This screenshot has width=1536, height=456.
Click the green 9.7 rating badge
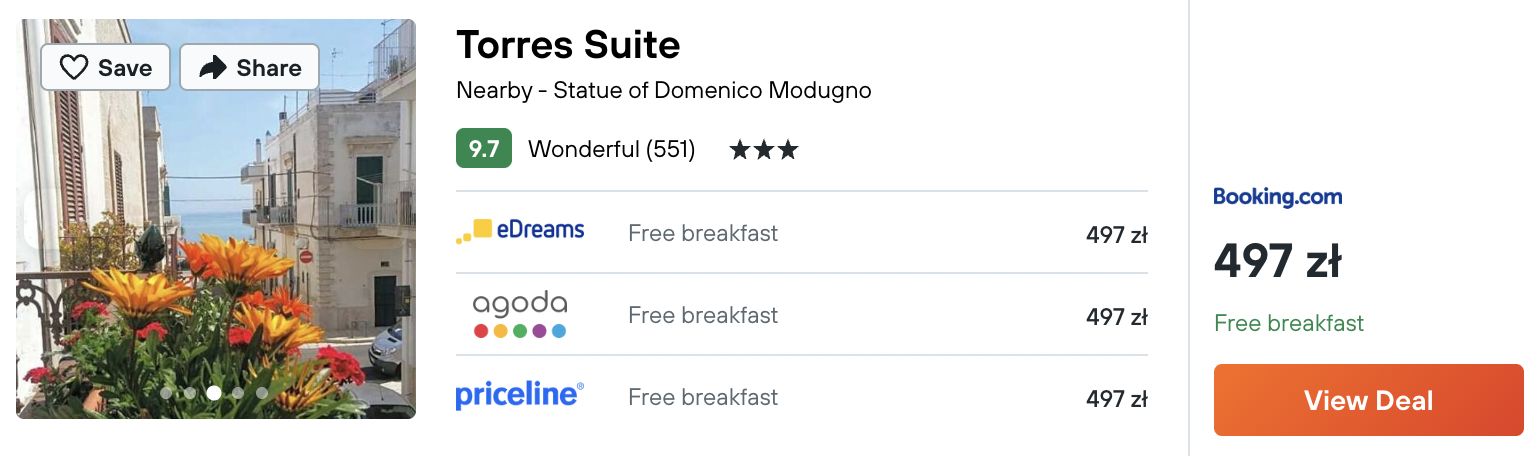(x=484, y=149)
